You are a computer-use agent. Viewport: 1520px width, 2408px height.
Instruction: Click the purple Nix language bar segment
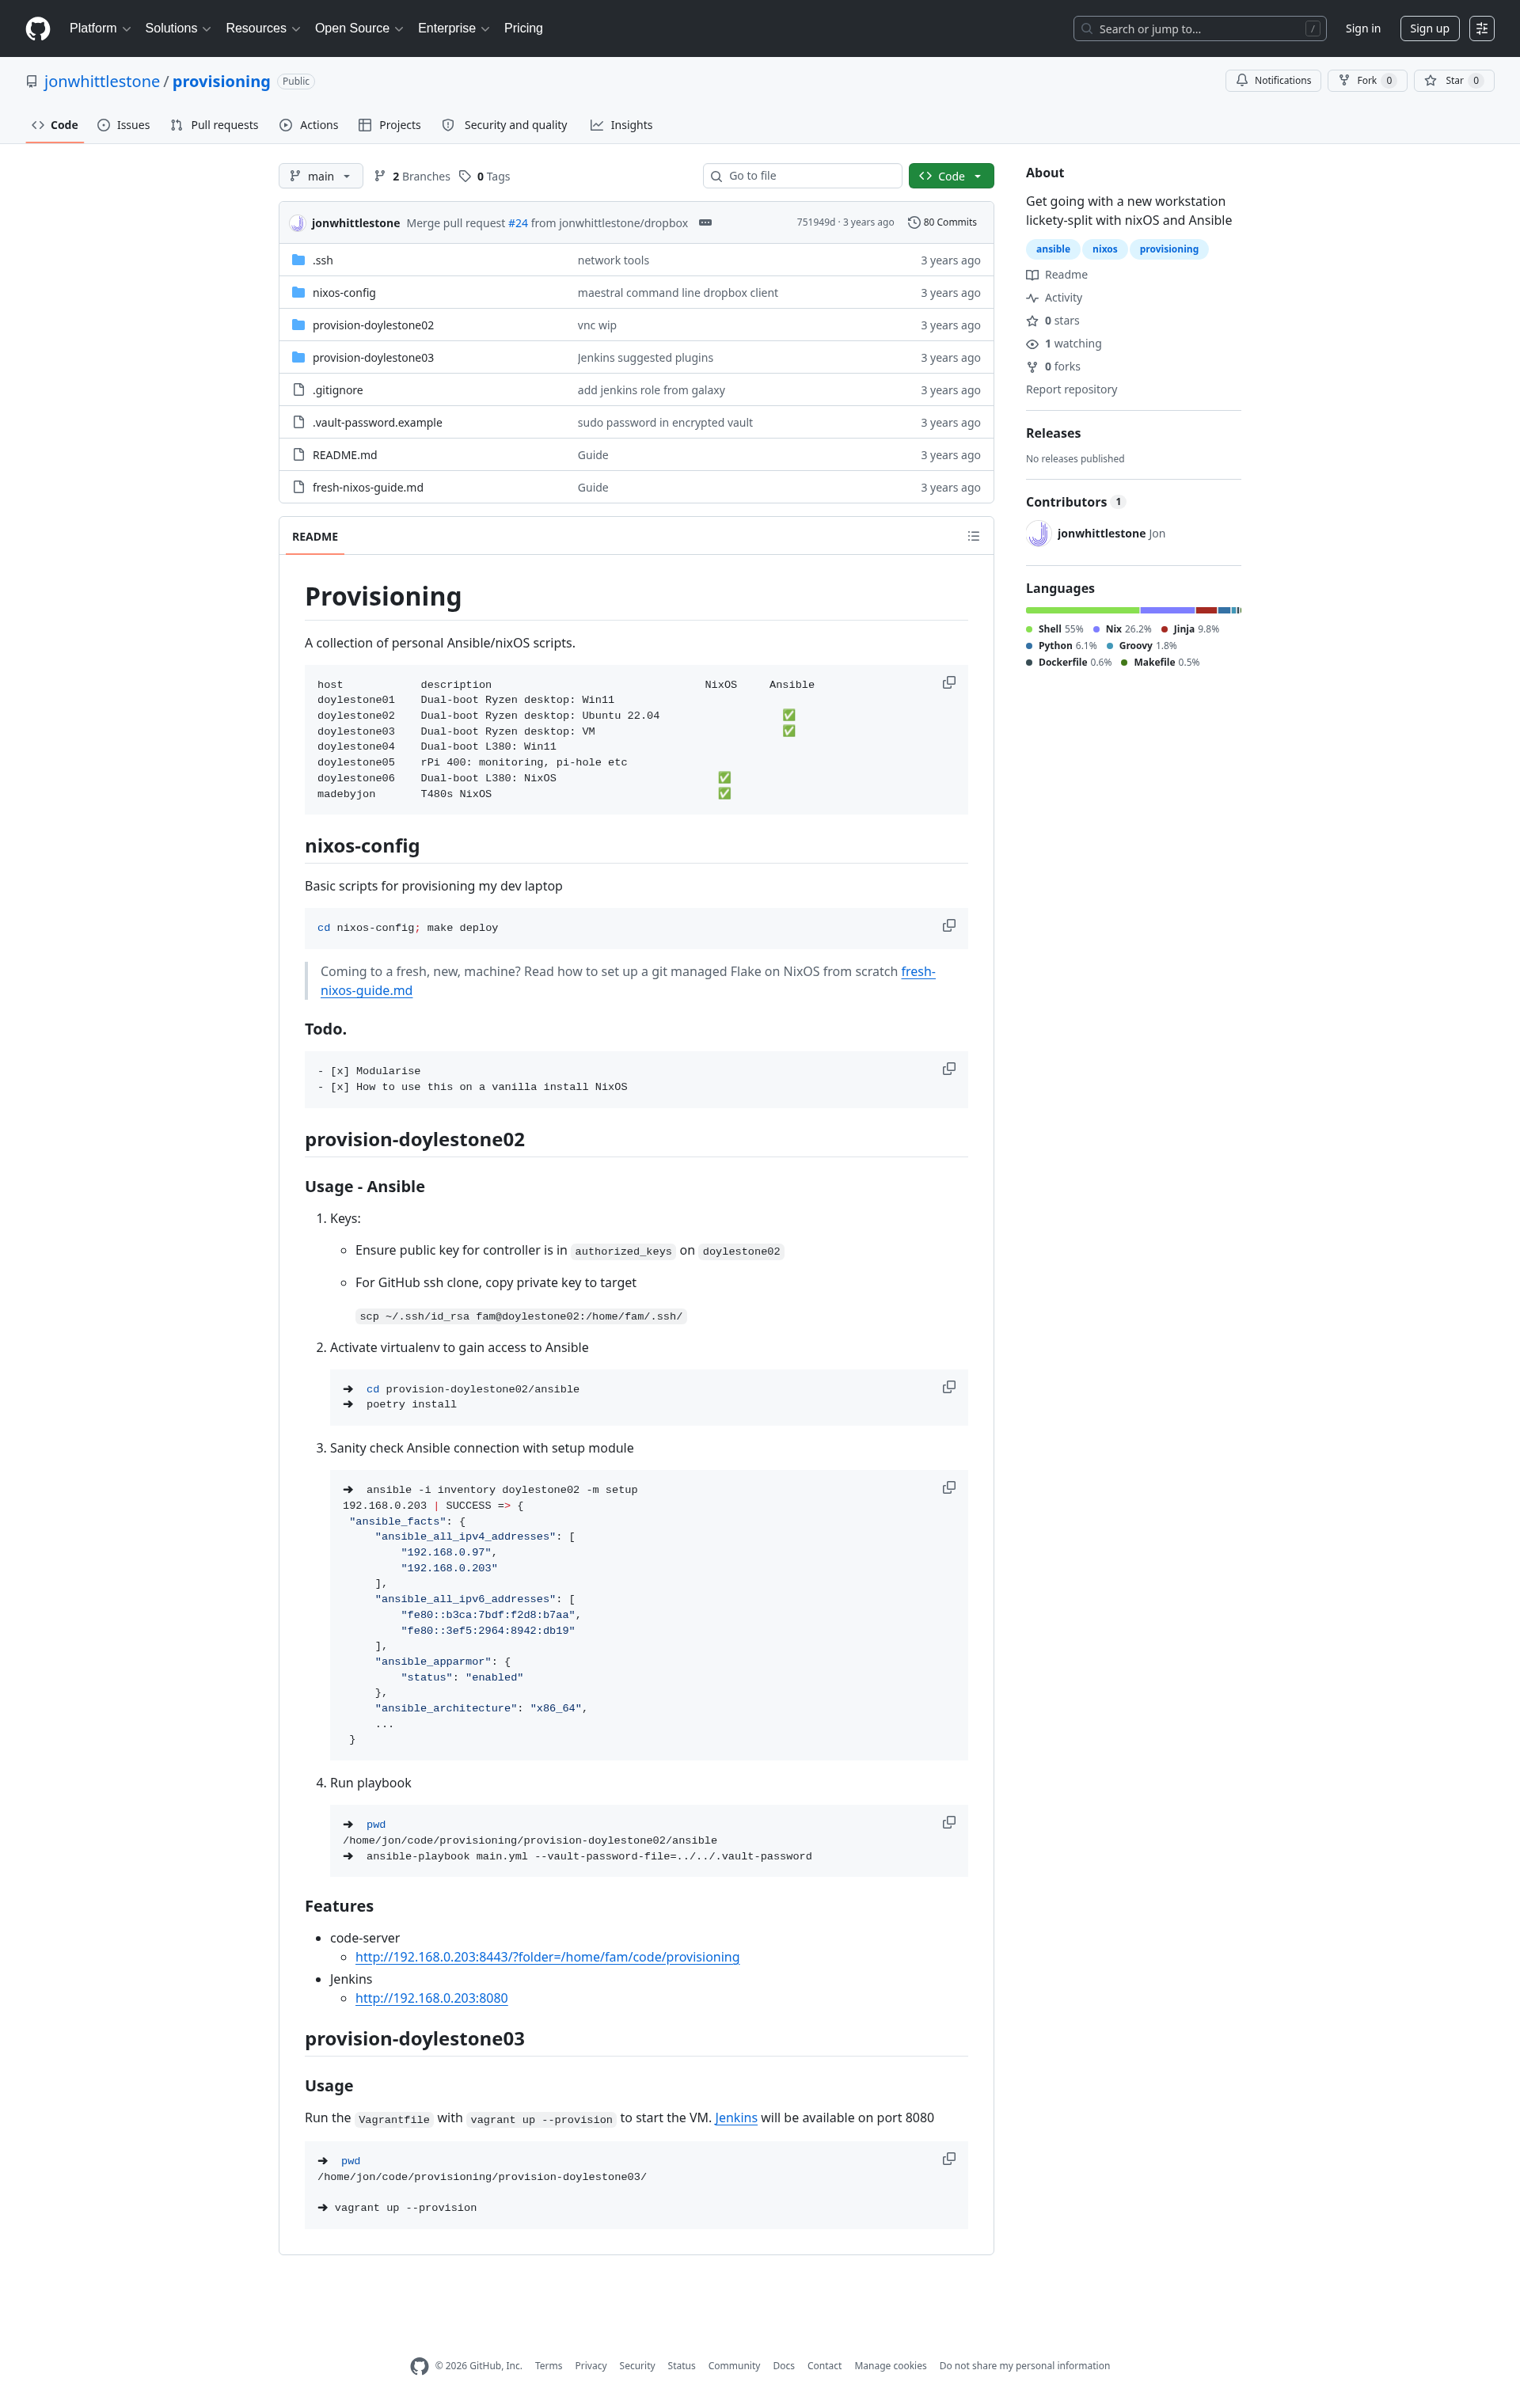coord(1167,610)
